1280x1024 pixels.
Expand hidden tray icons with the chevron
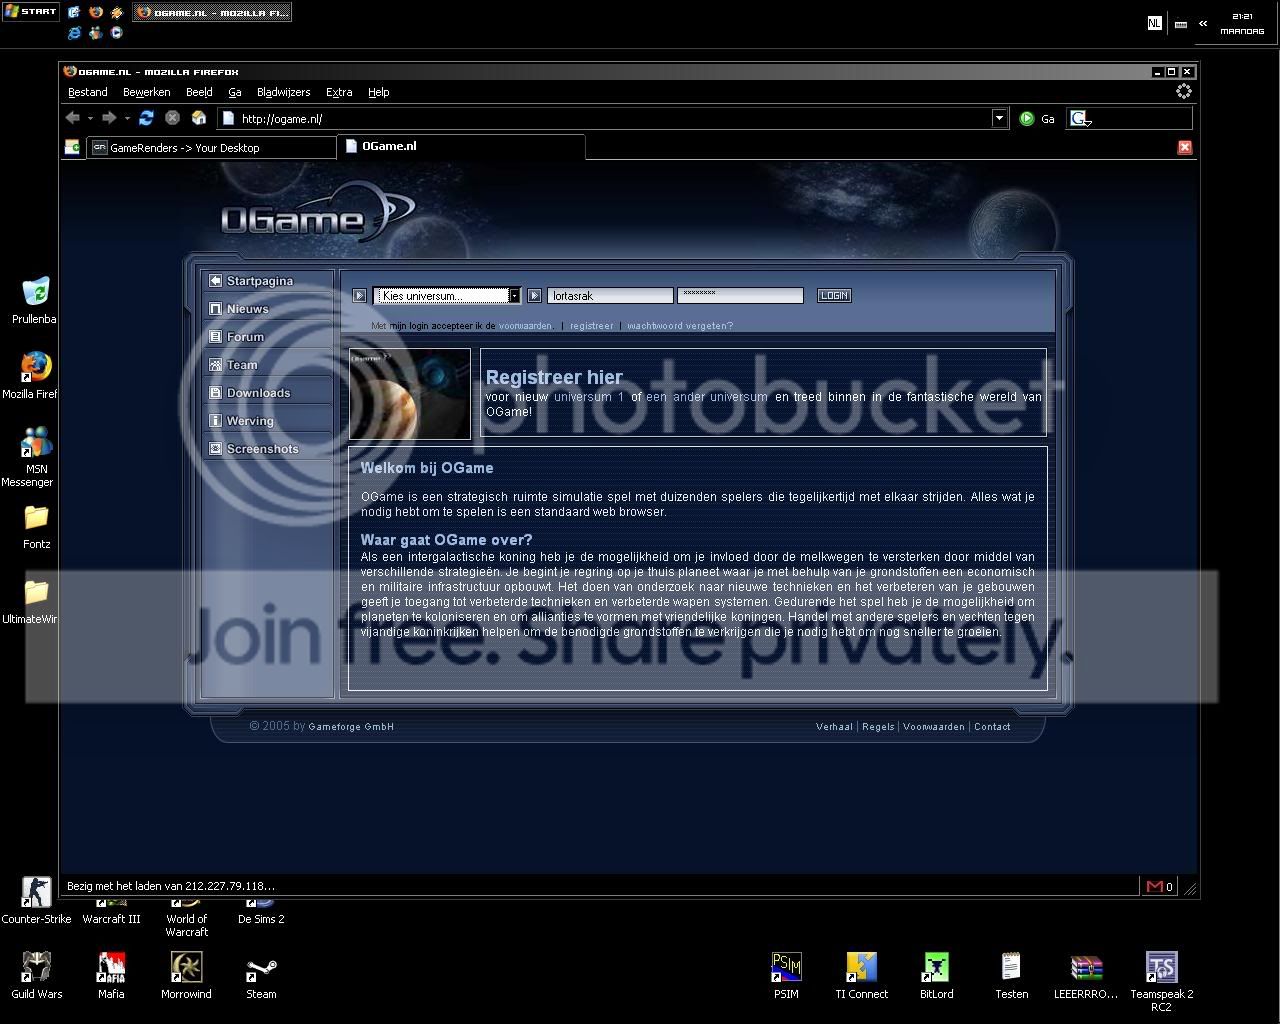point(1202,23)
